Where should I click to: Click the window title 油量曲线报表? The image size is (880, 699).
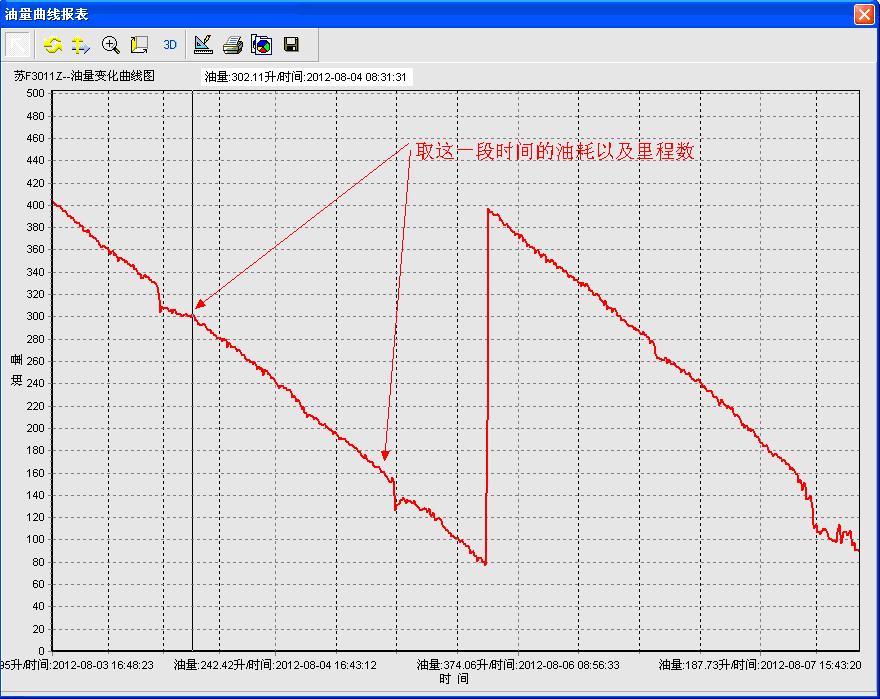click(x=48, y=14)
